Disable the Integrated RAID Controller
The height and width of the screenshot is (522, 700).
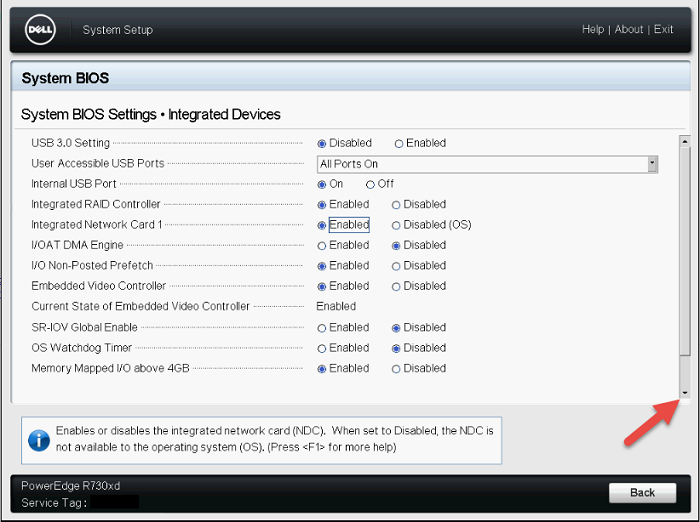397,205
